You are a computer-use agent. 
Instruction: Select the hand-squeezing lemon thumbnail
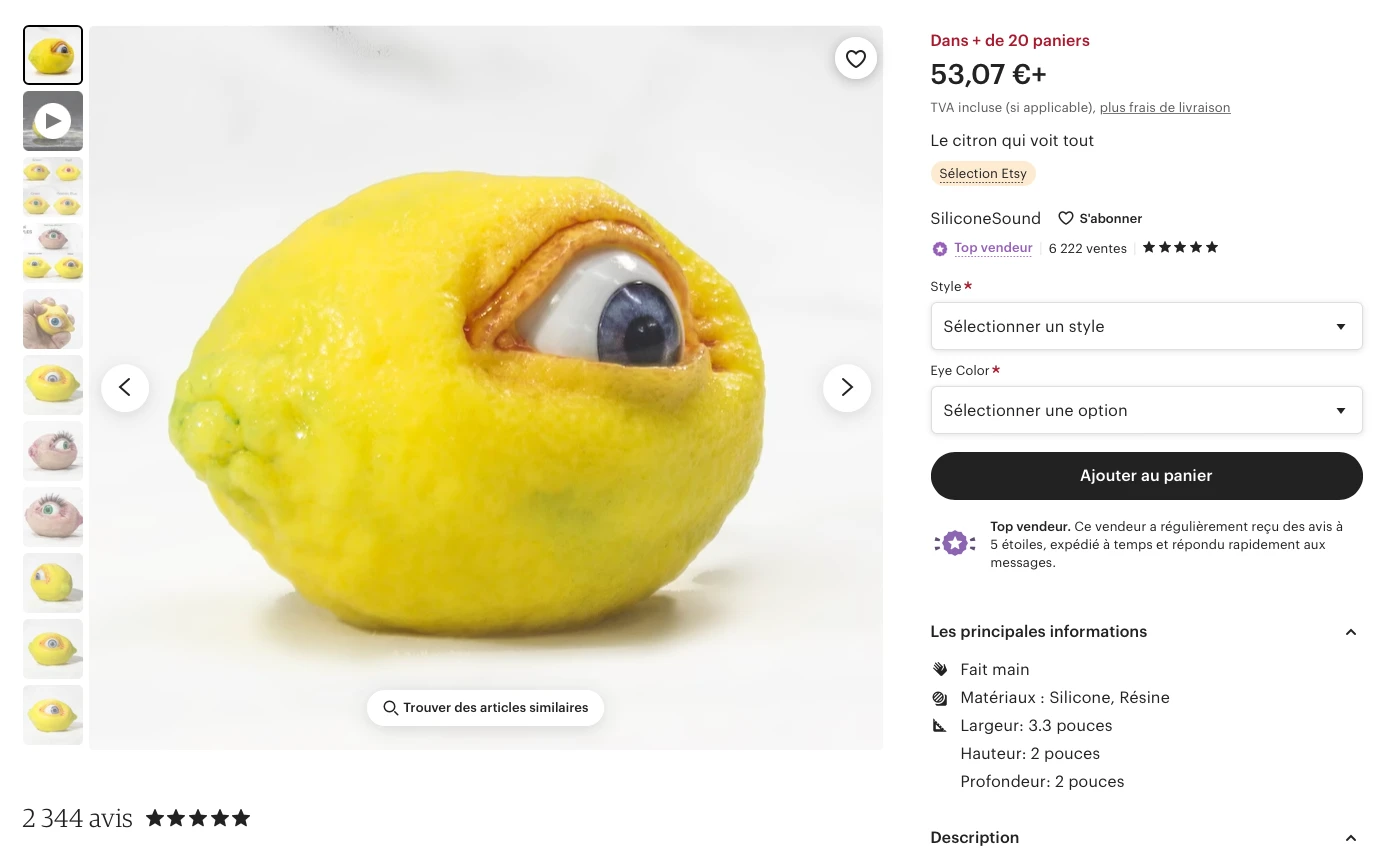[53, 319]
